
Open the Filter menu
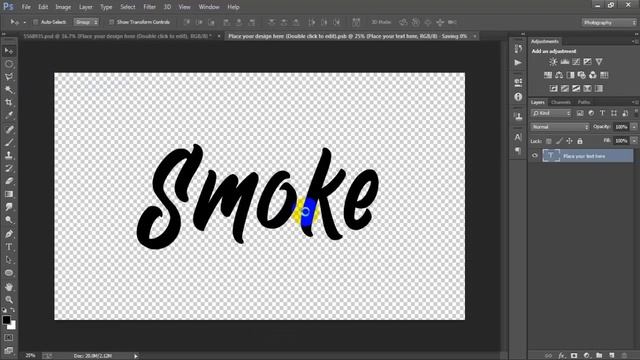pos(149,7)
